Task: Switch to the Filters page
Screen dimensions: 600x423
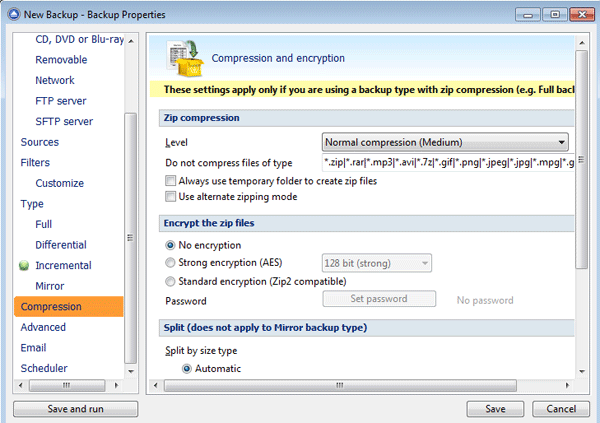Action: tap(35, 163)
